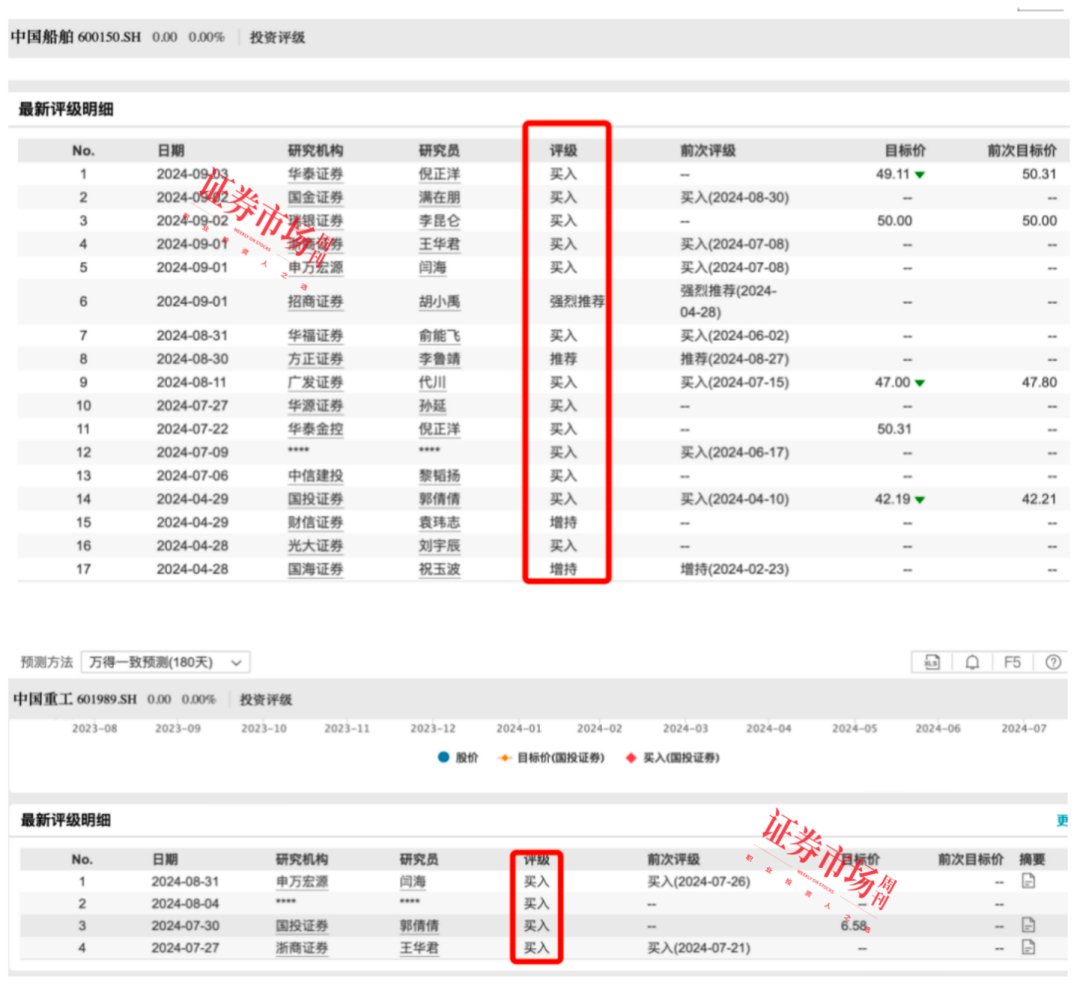Screen dimensions: 1080x996
Task: Open analyst 袁玮志 link
Action: click(439, 523)
